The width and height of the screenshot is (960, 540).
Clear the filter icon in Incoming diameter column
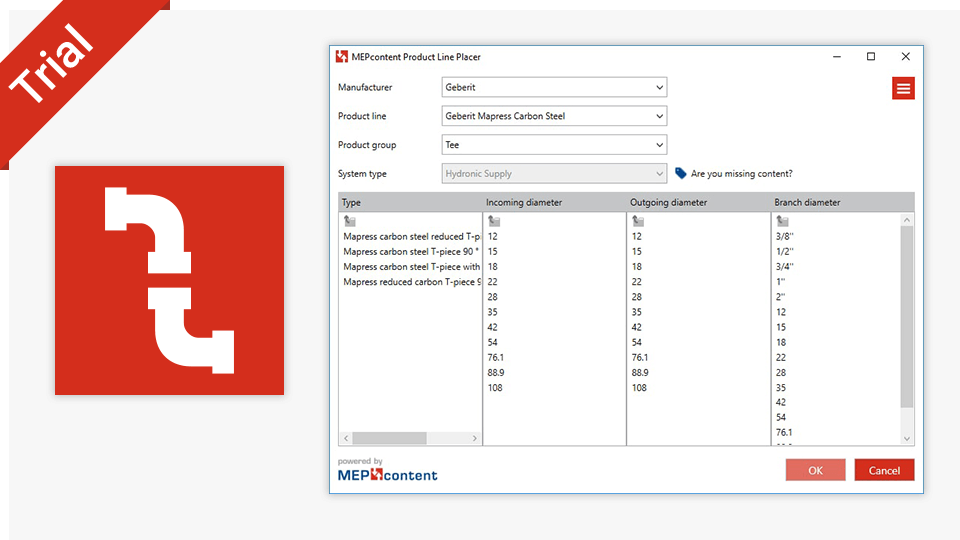click(x=494, y=220)
